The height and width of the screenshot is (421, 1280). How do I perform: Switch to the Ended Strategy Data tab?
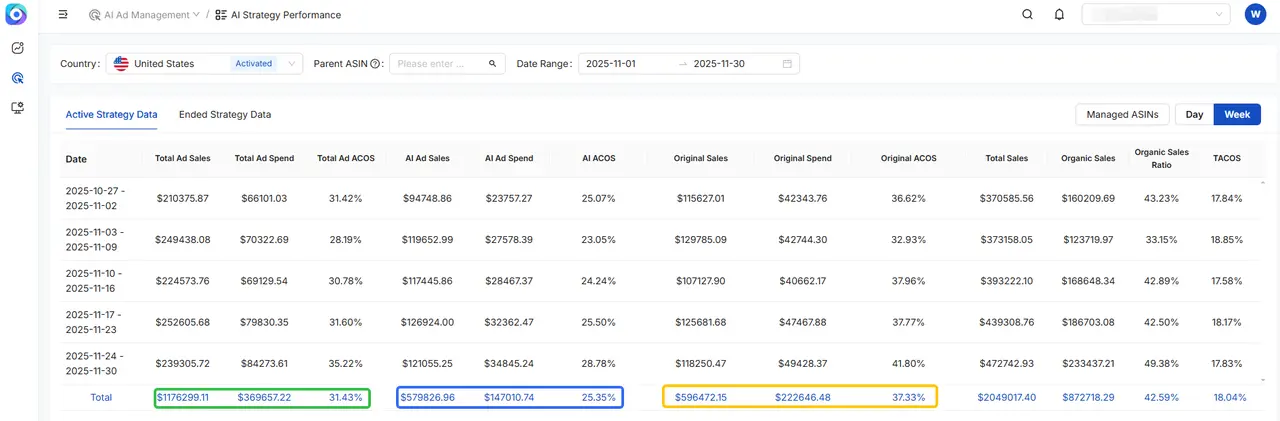225,115
